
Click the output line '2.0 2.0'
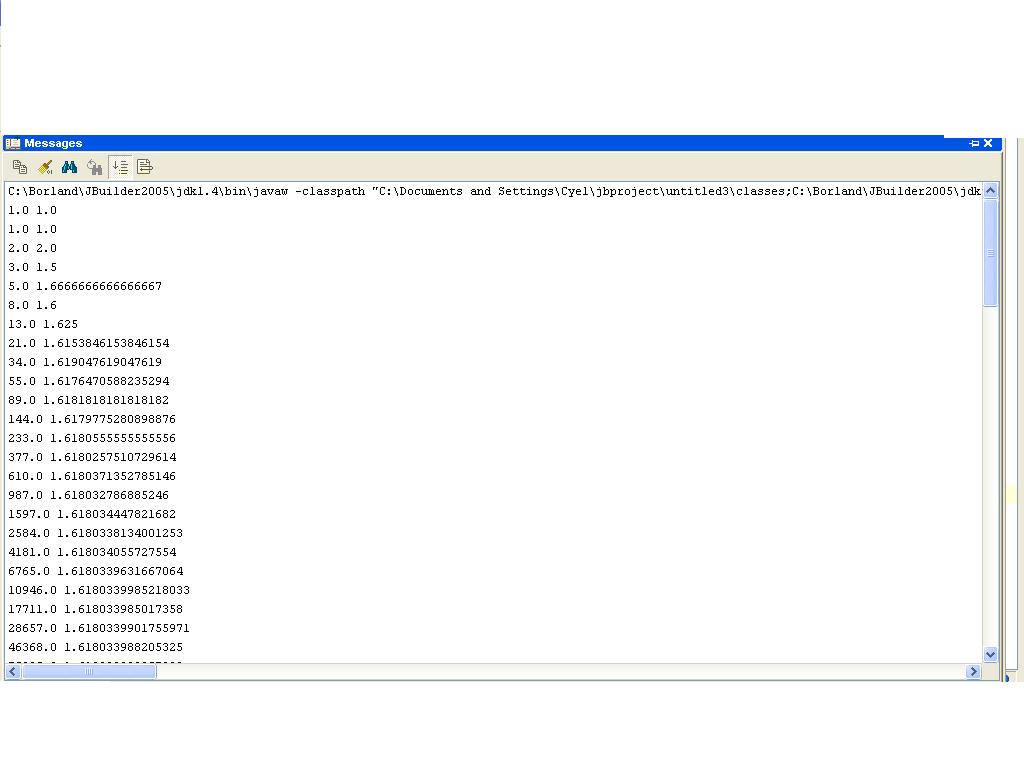(33, 248)
